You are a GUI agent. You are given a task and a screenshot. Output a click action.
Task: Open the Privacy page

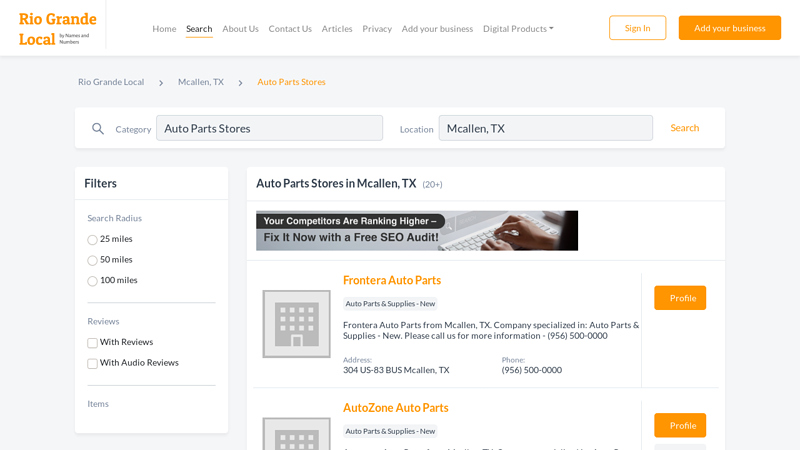coord(377,29)
